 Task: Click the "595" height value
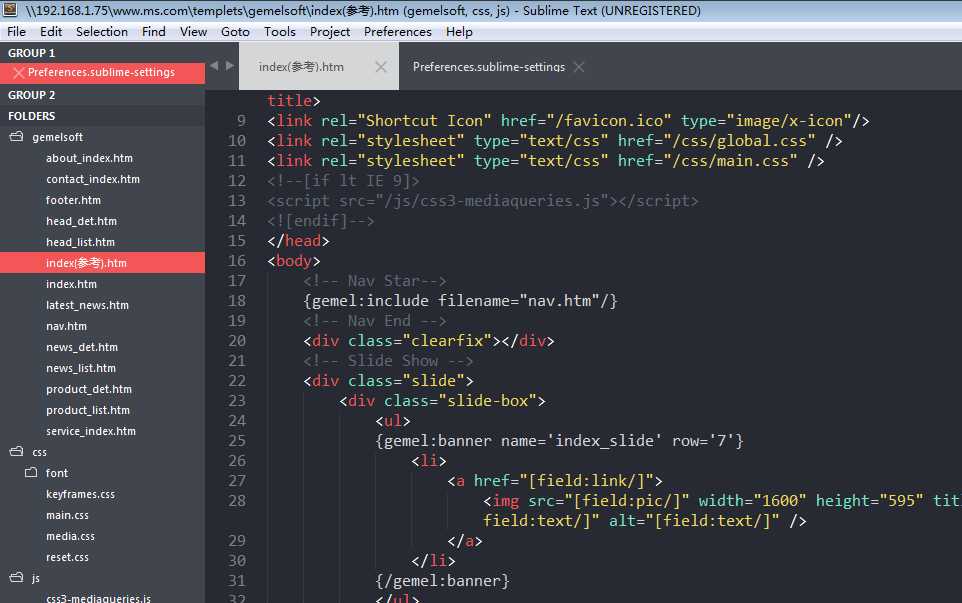(x=901, y=501)
